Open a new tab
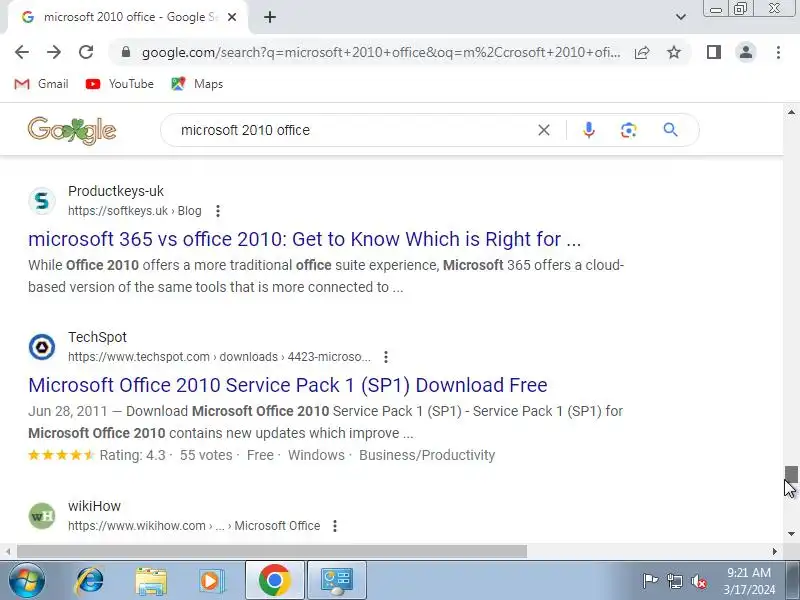800x600 pixels. [270, 17]
